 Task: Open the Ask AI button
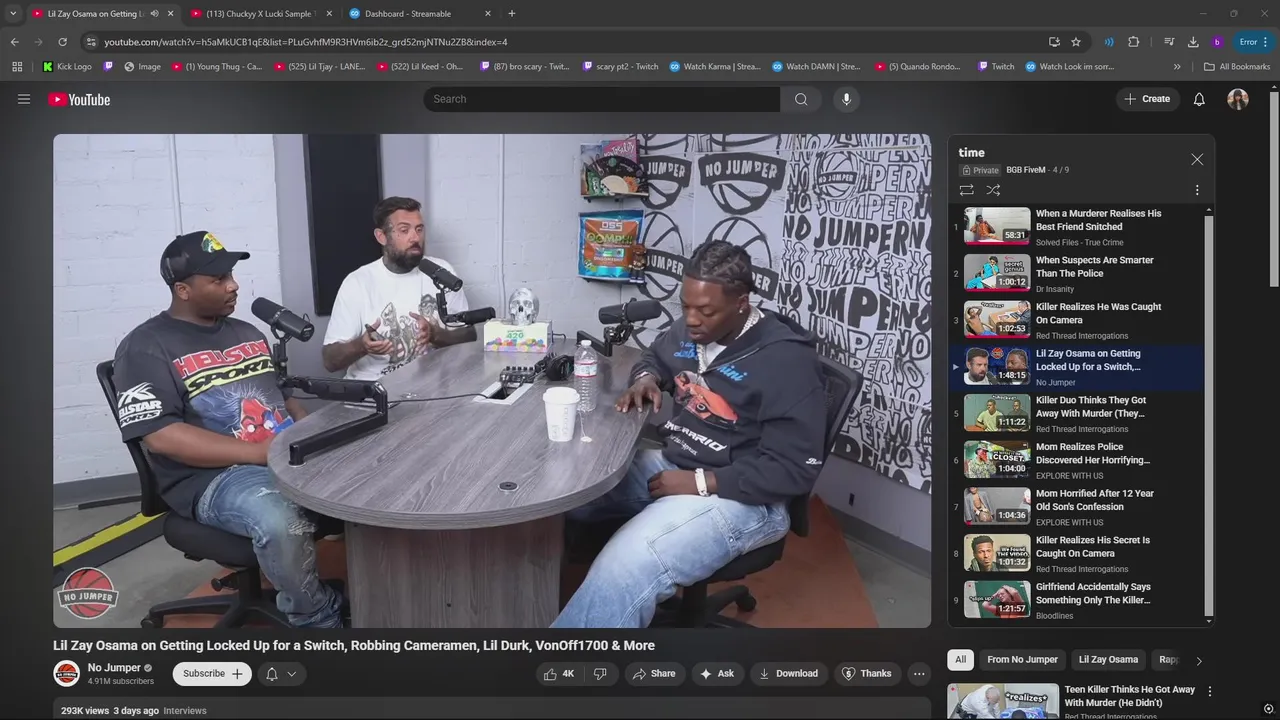point(717,674)
